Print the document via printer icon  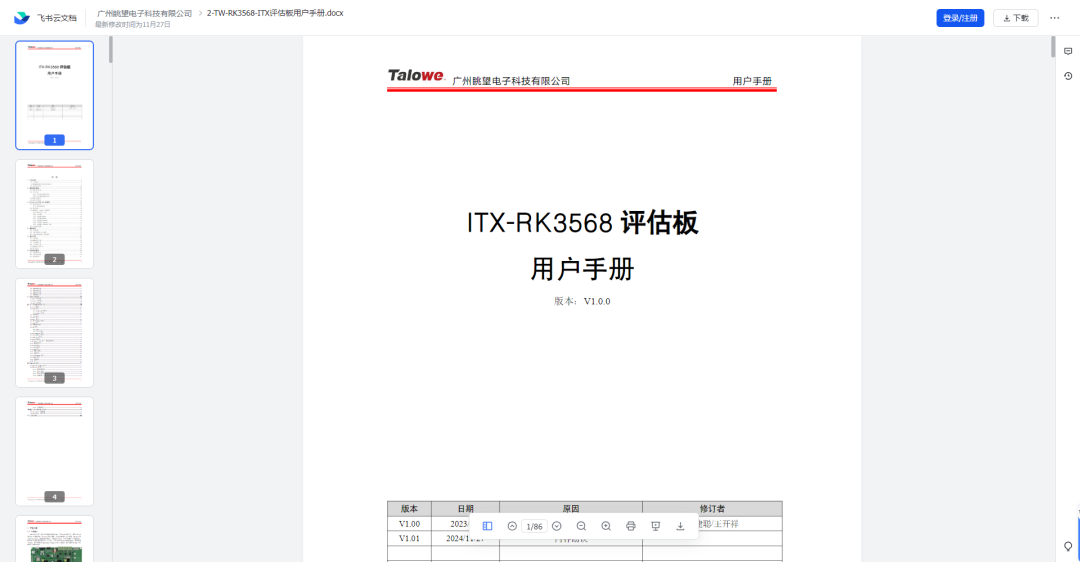pyautogui.click(x=631, y=526)
